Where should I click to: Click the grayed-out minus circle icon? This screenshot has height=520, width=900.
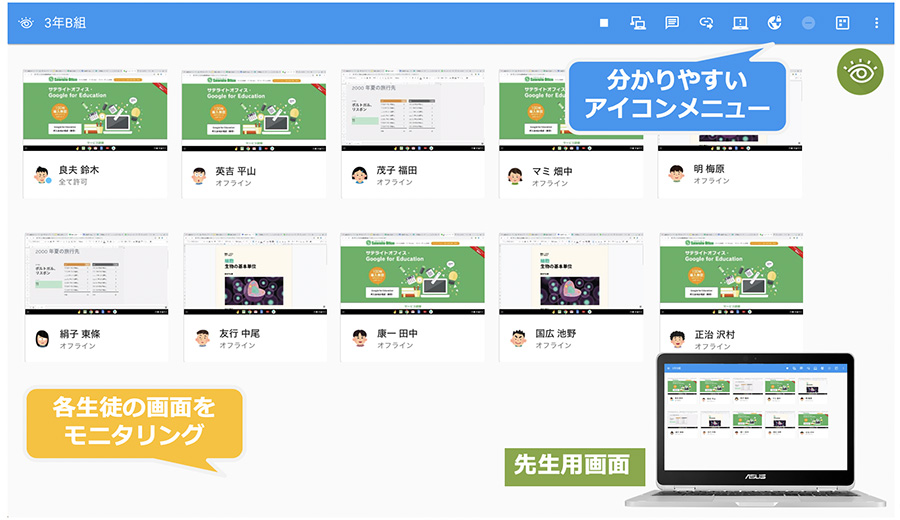(x=808, y=22)
